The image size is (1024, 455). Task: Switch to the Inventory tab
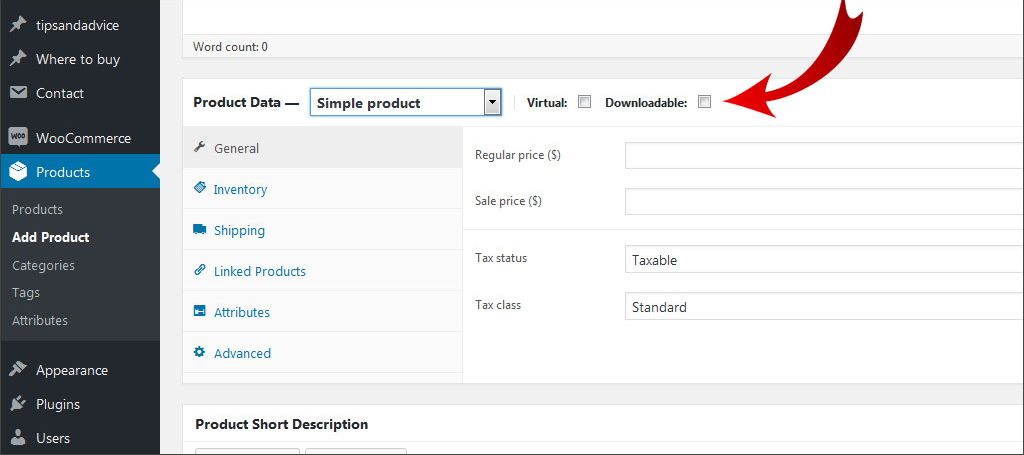[240, 189]
